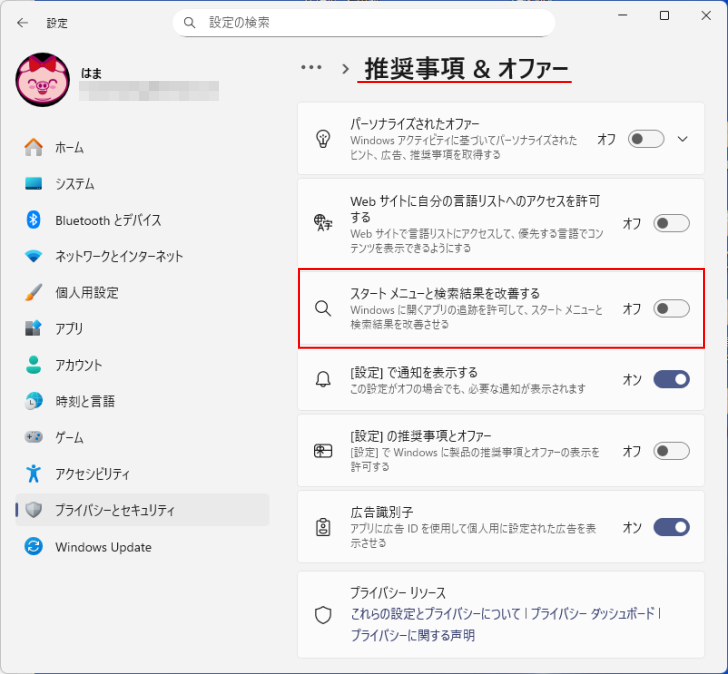Click the bell notification icon
728x674 pixels.
click(x=323, y=379)
